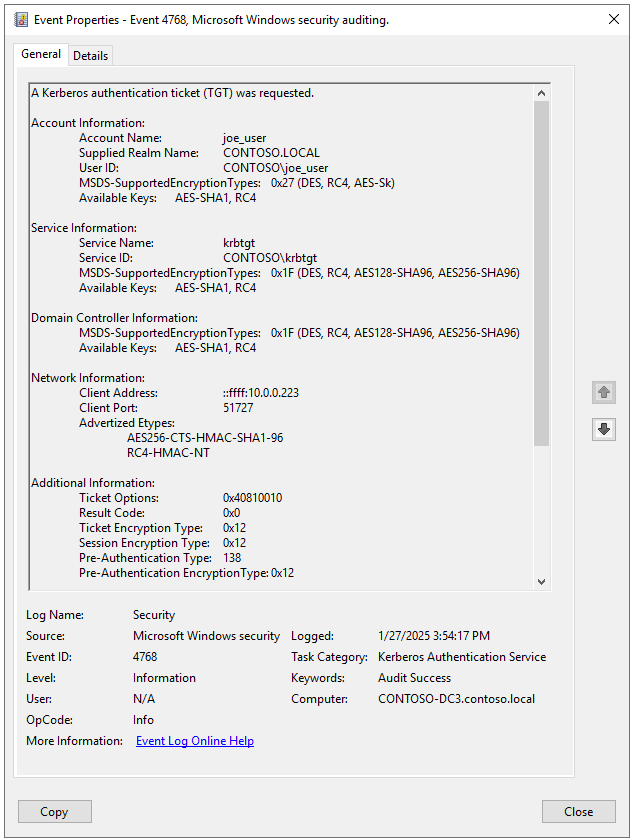This screenshot has height=839, width=631.
Task: Click the Session Encryption Type value 0x12
Action: click(x=234, y=543)
